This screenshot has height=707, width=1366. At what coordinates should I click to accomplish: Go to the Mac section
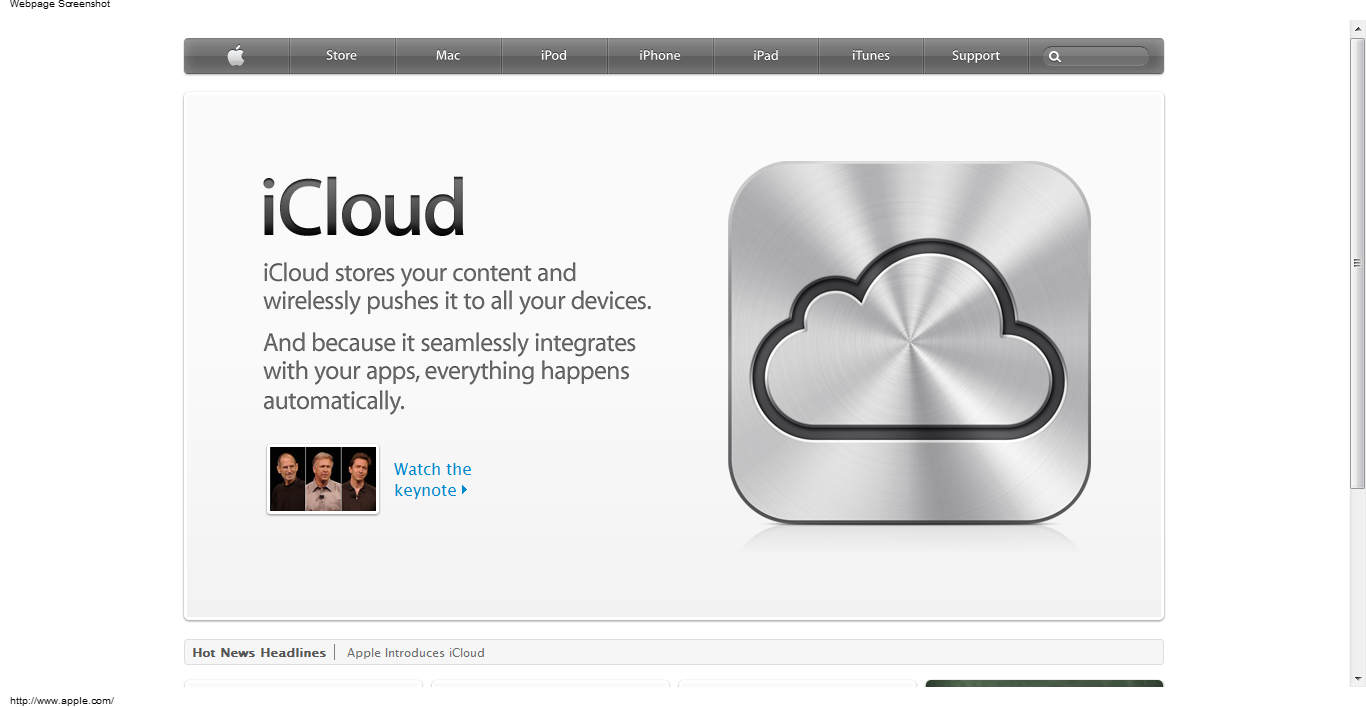pyautogui.click(x=448, y=56)
